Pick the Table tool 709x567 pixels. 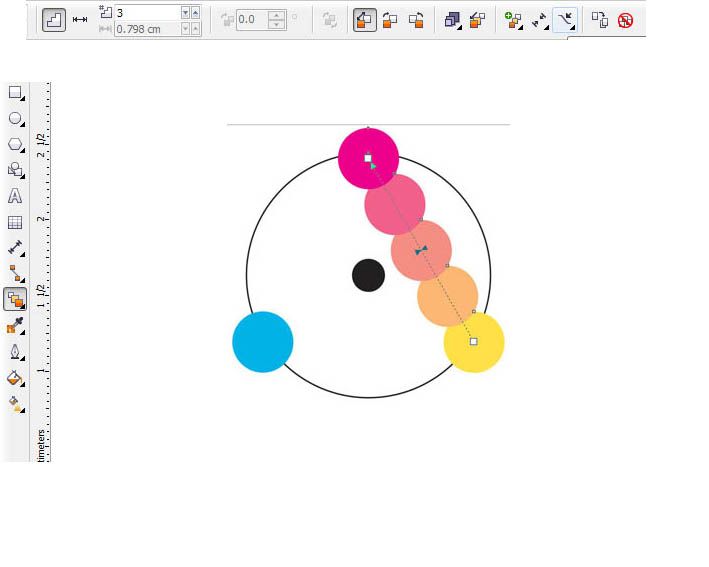click(x=15, y=223)
